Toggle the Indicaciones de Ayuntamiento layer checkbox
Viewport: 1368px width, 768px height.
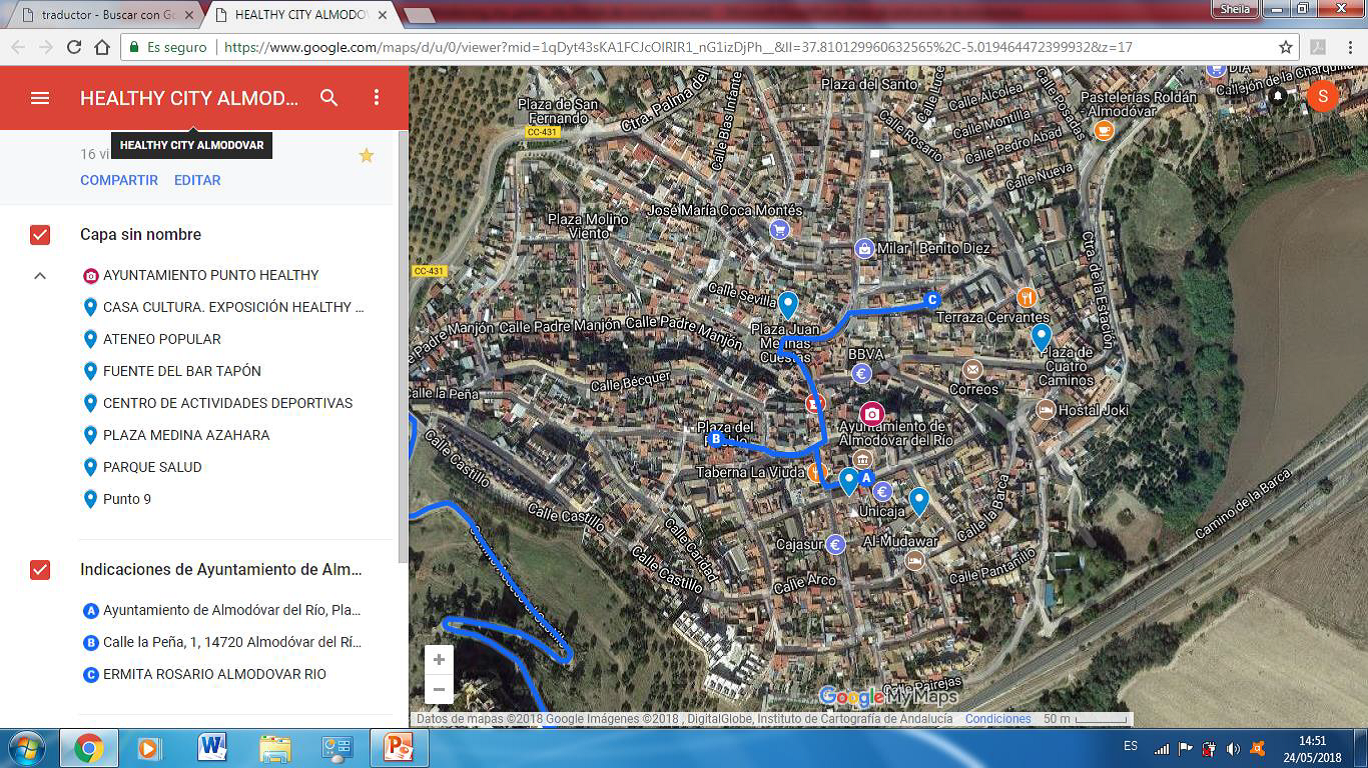click(x=40, y=570)
